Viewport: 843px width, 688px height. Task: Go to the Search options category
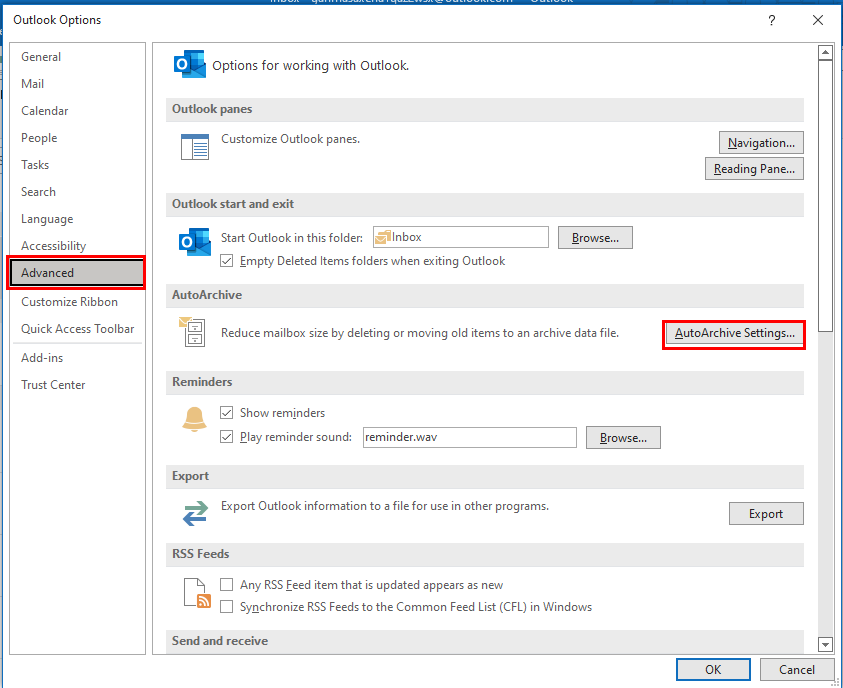click(x=77, y=191)
